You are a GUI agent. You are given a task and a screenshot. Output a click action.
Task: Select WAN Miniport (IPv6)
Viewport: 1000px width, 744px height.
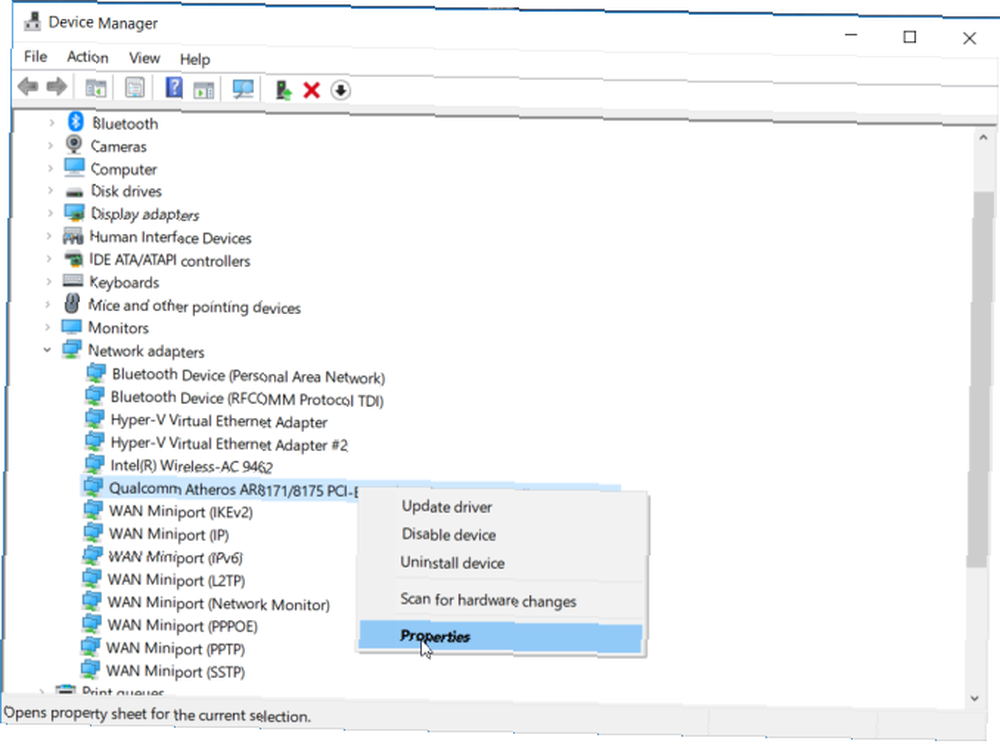175,557
